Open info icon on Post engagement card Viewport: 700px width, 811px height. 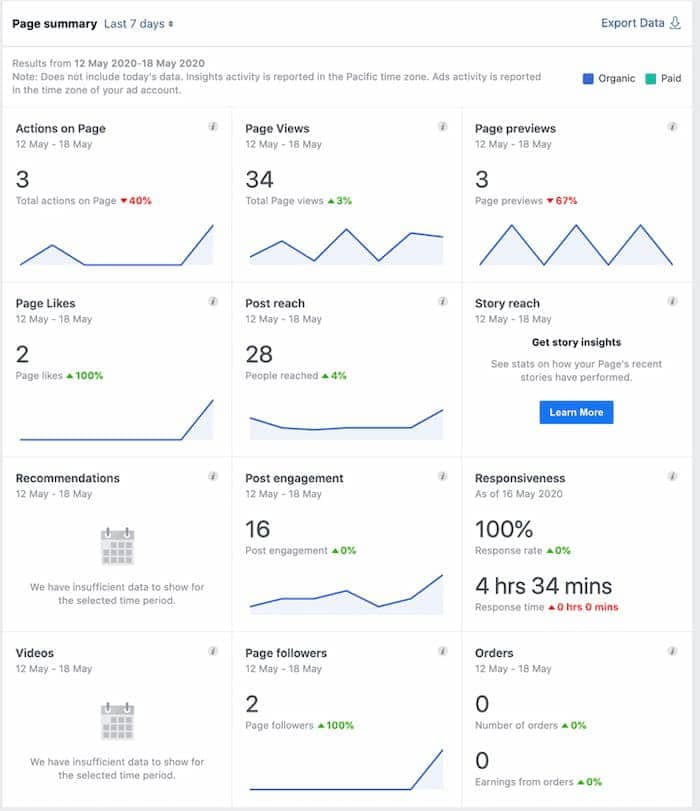(442, 476)
